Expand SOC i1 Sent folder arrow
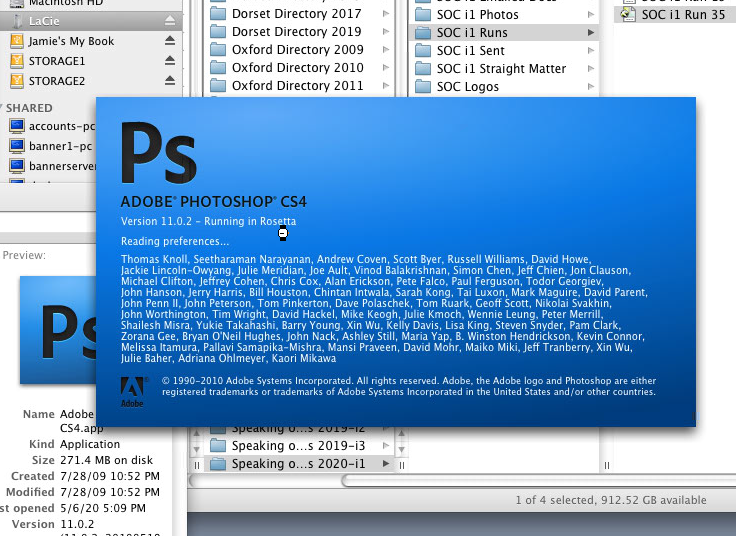Image resolution: width=736 pixels, height=536 pixels. click(591, 51)
